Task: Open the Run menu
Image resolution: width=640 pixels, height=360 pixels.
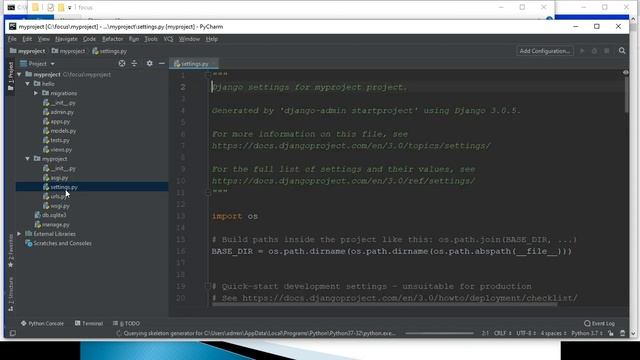Action: (134, 39)
